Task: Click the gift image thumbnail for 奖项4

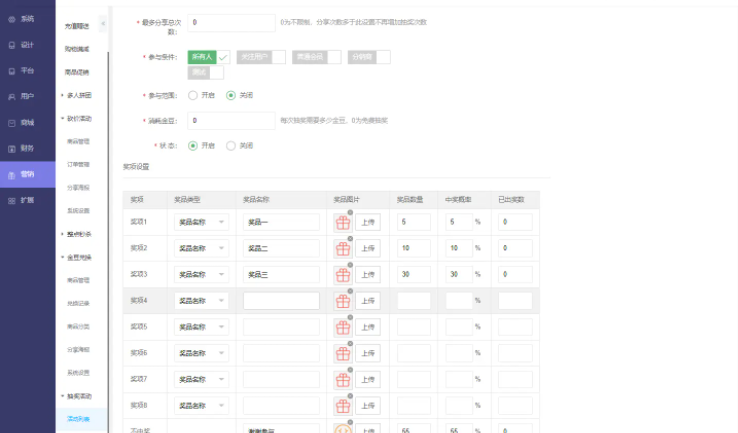Action: (x=343, y=301)
